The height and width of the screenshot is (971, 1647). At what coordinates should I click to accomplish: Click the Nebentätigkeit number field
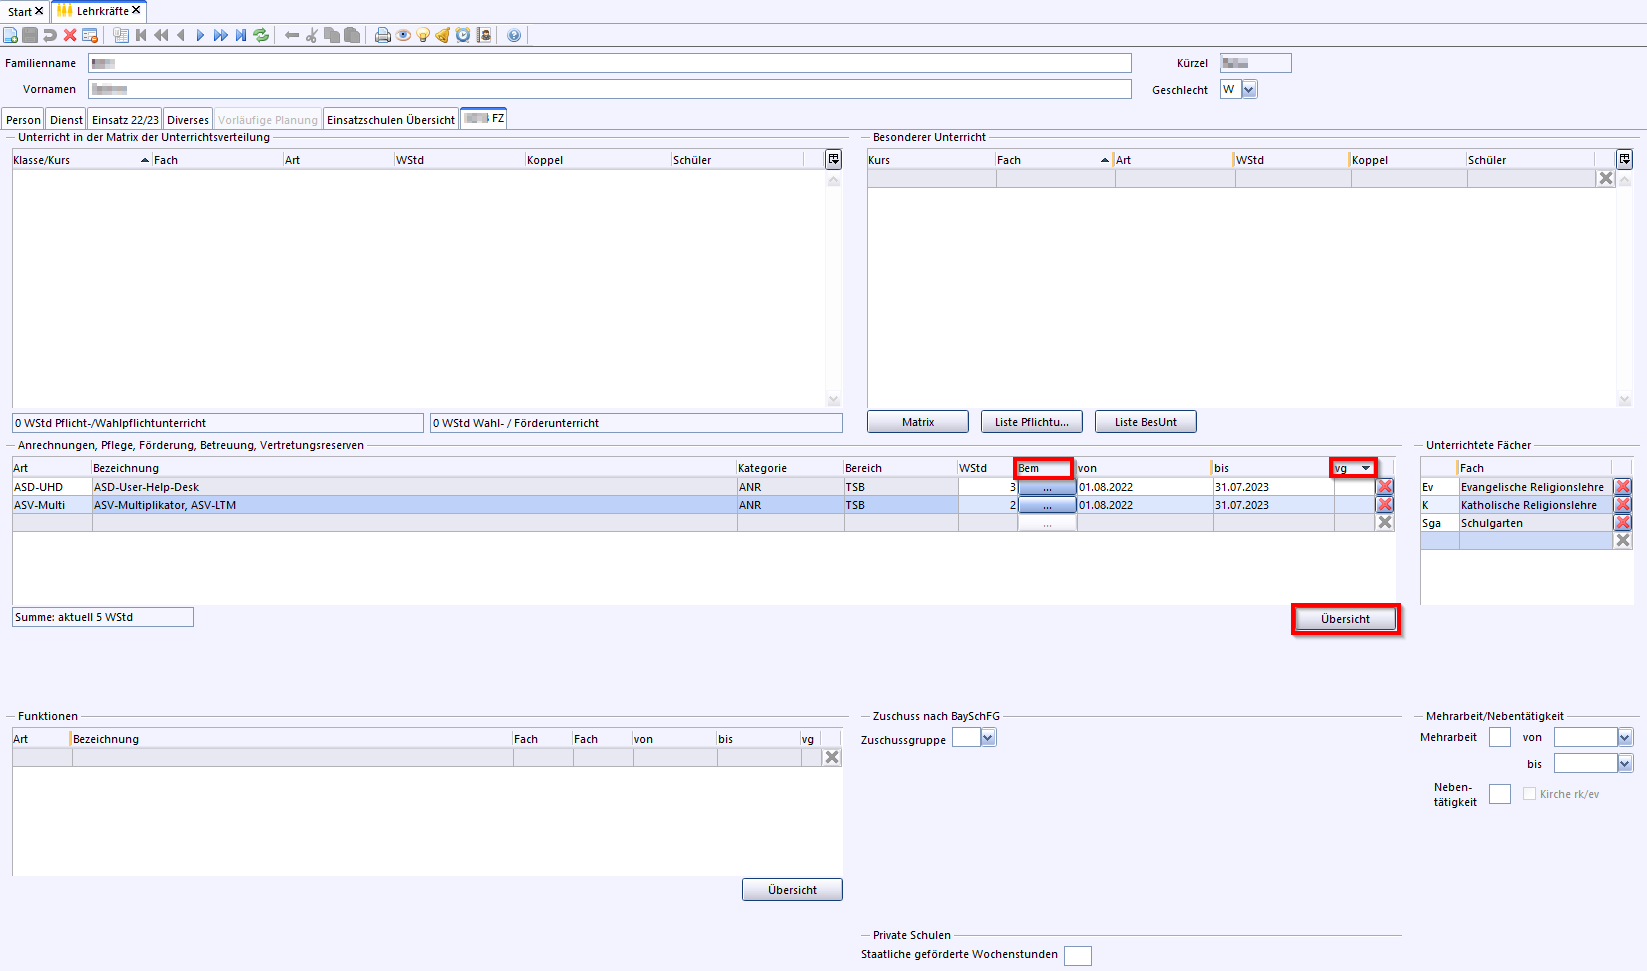1500,794
